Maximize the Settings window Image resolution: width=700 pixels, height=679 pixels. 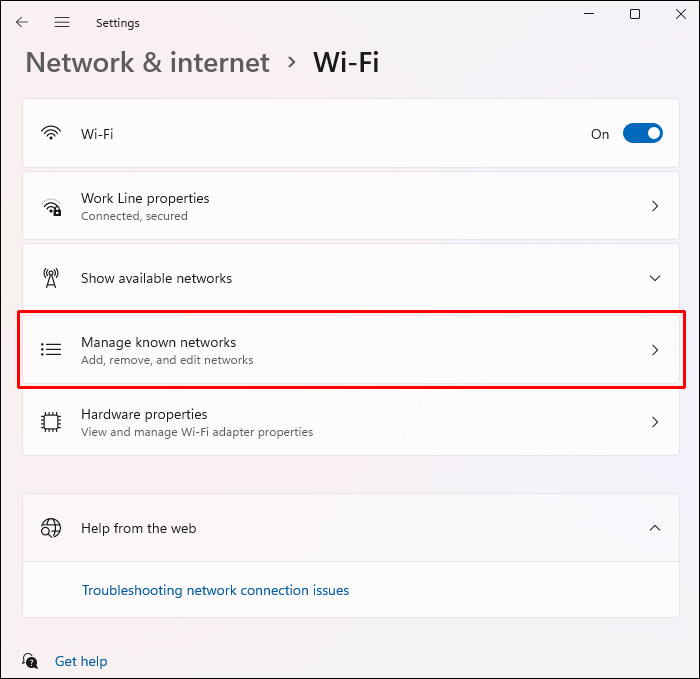pyautogui.click(x=635, y=14)
